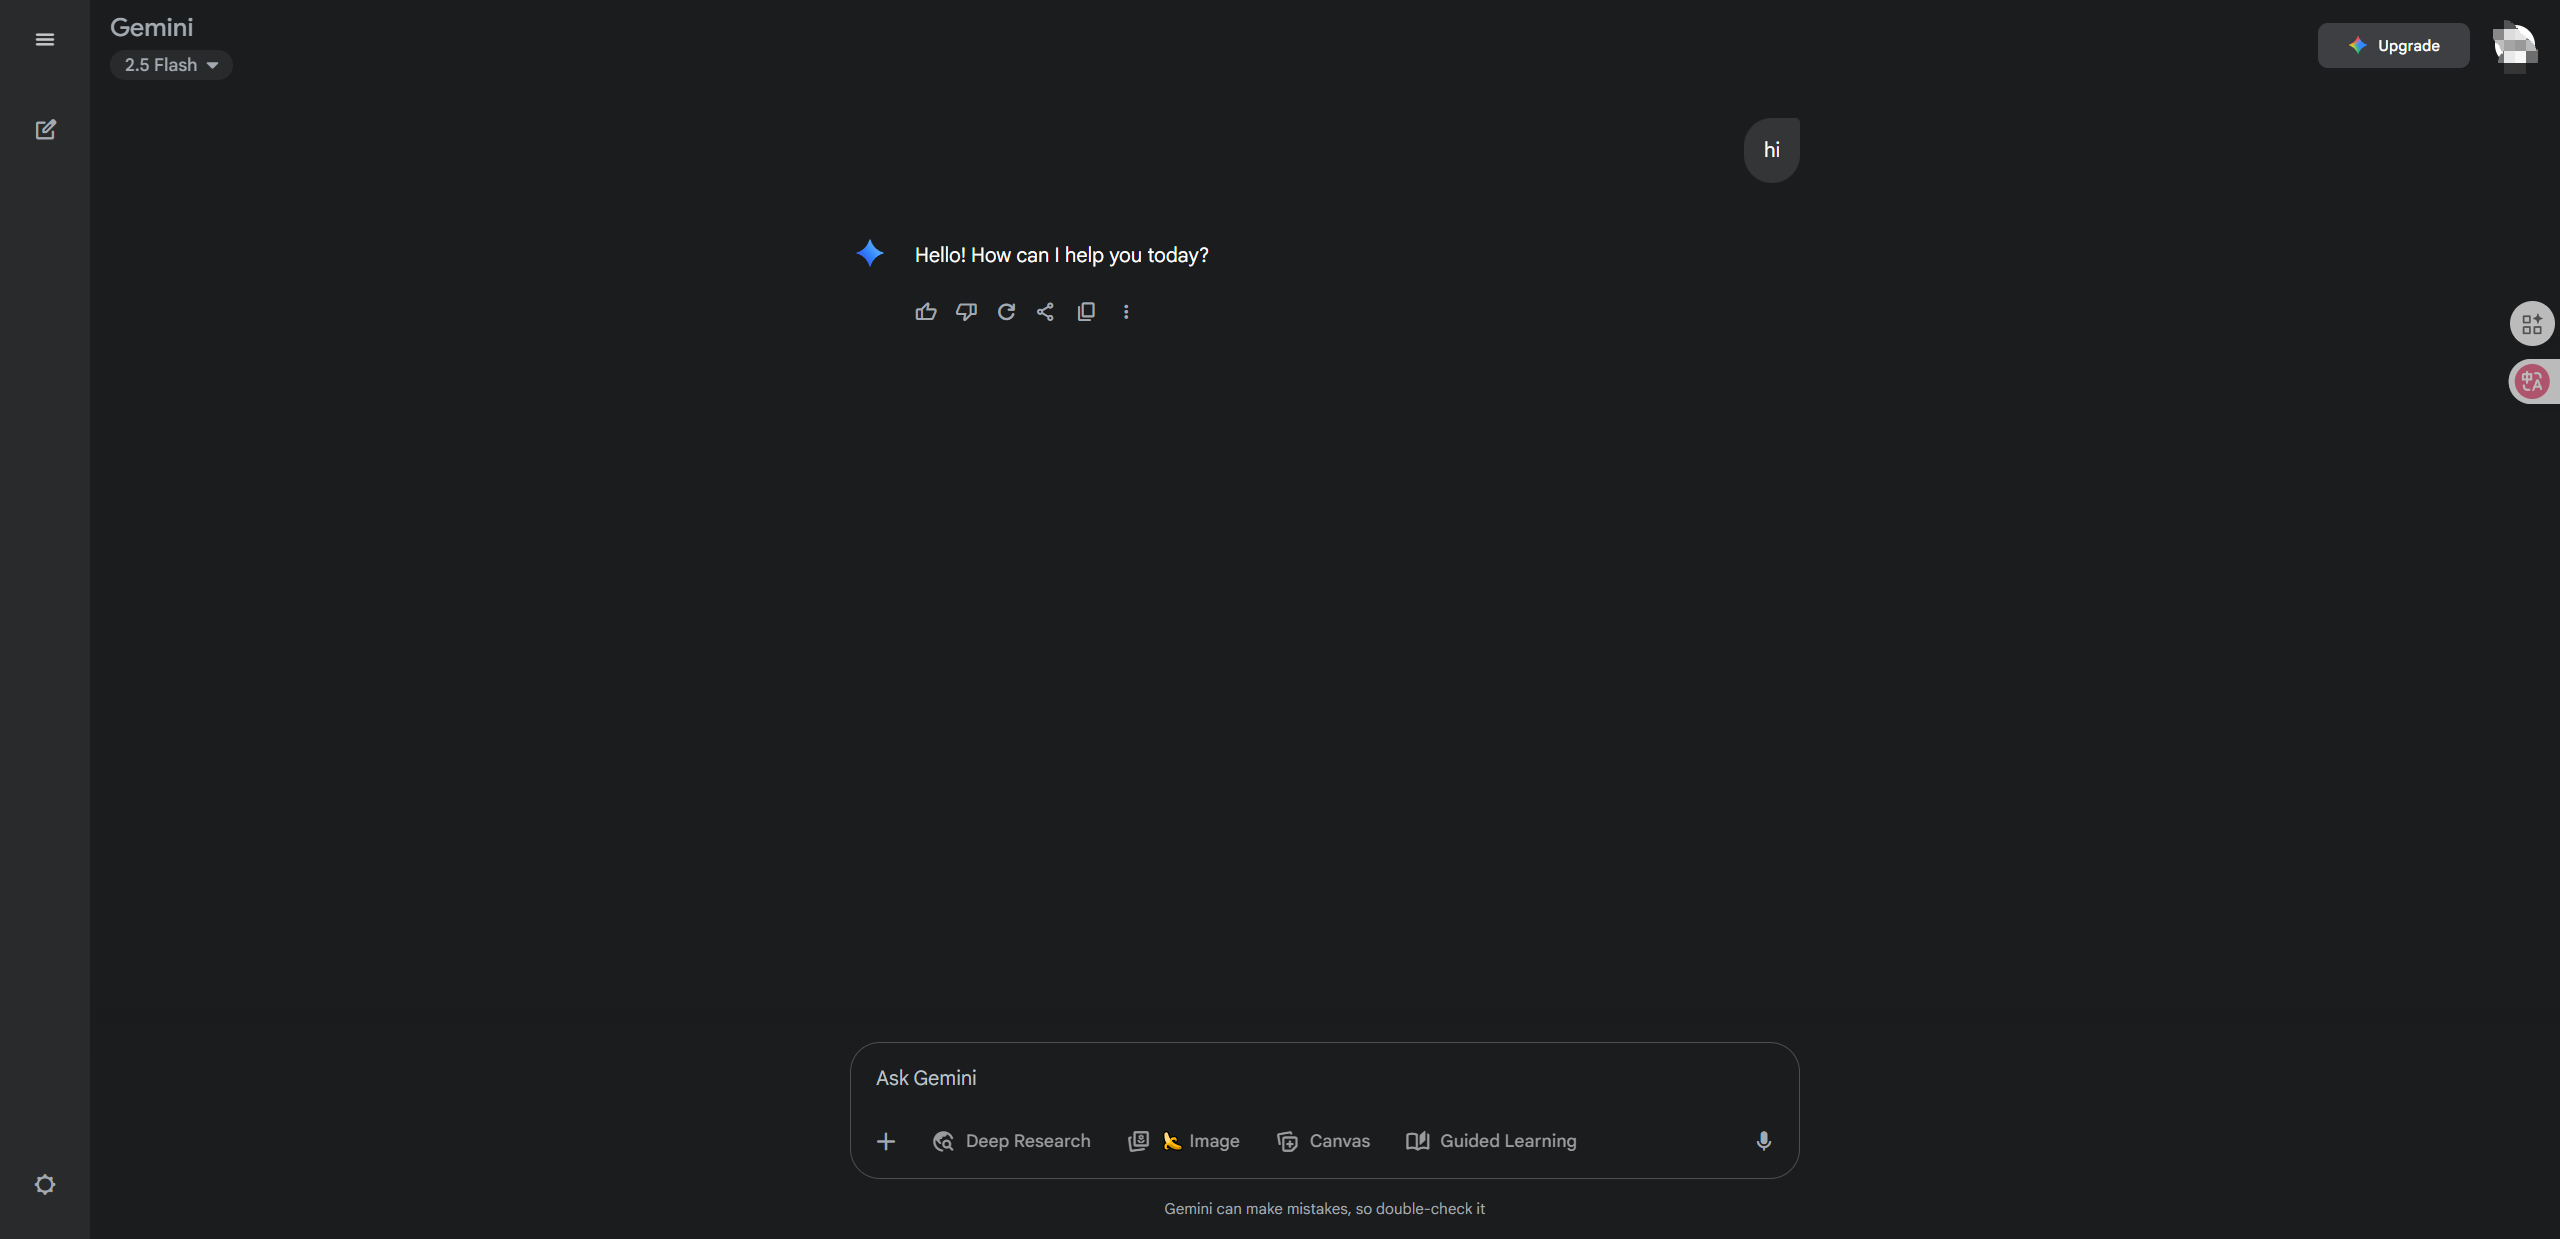Thumbs down Gemini's response
The height and width of the screenshot is (1239, 2560).
tap(965, 312)
